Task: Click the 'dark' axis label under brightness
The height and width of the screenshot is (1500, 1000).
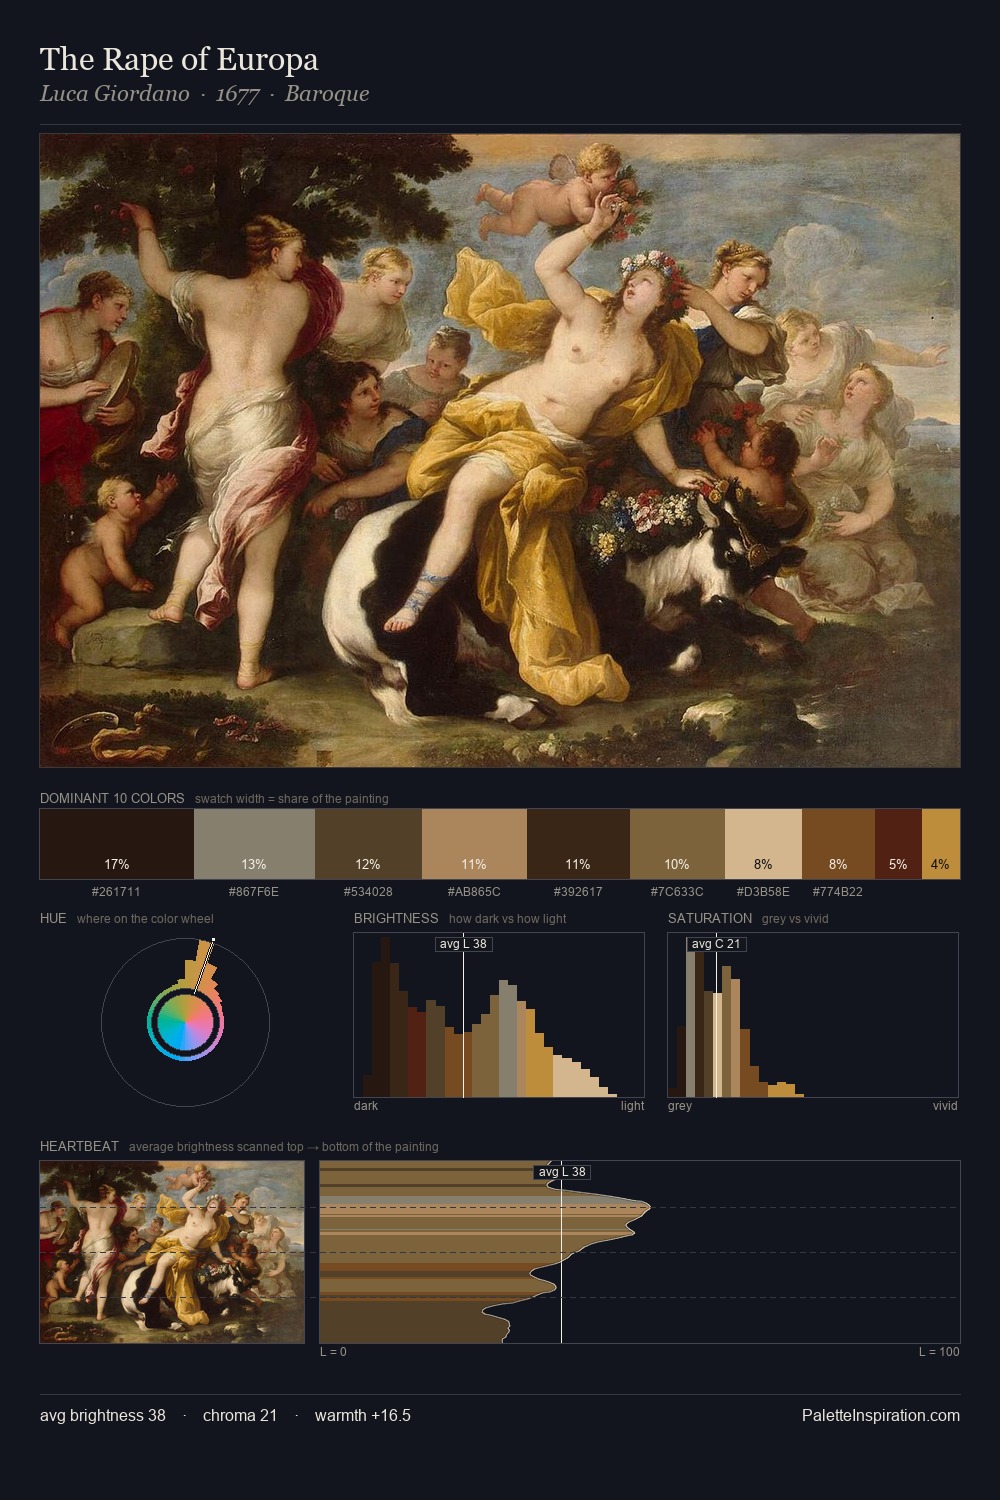Action: (x=366, y=1106)
